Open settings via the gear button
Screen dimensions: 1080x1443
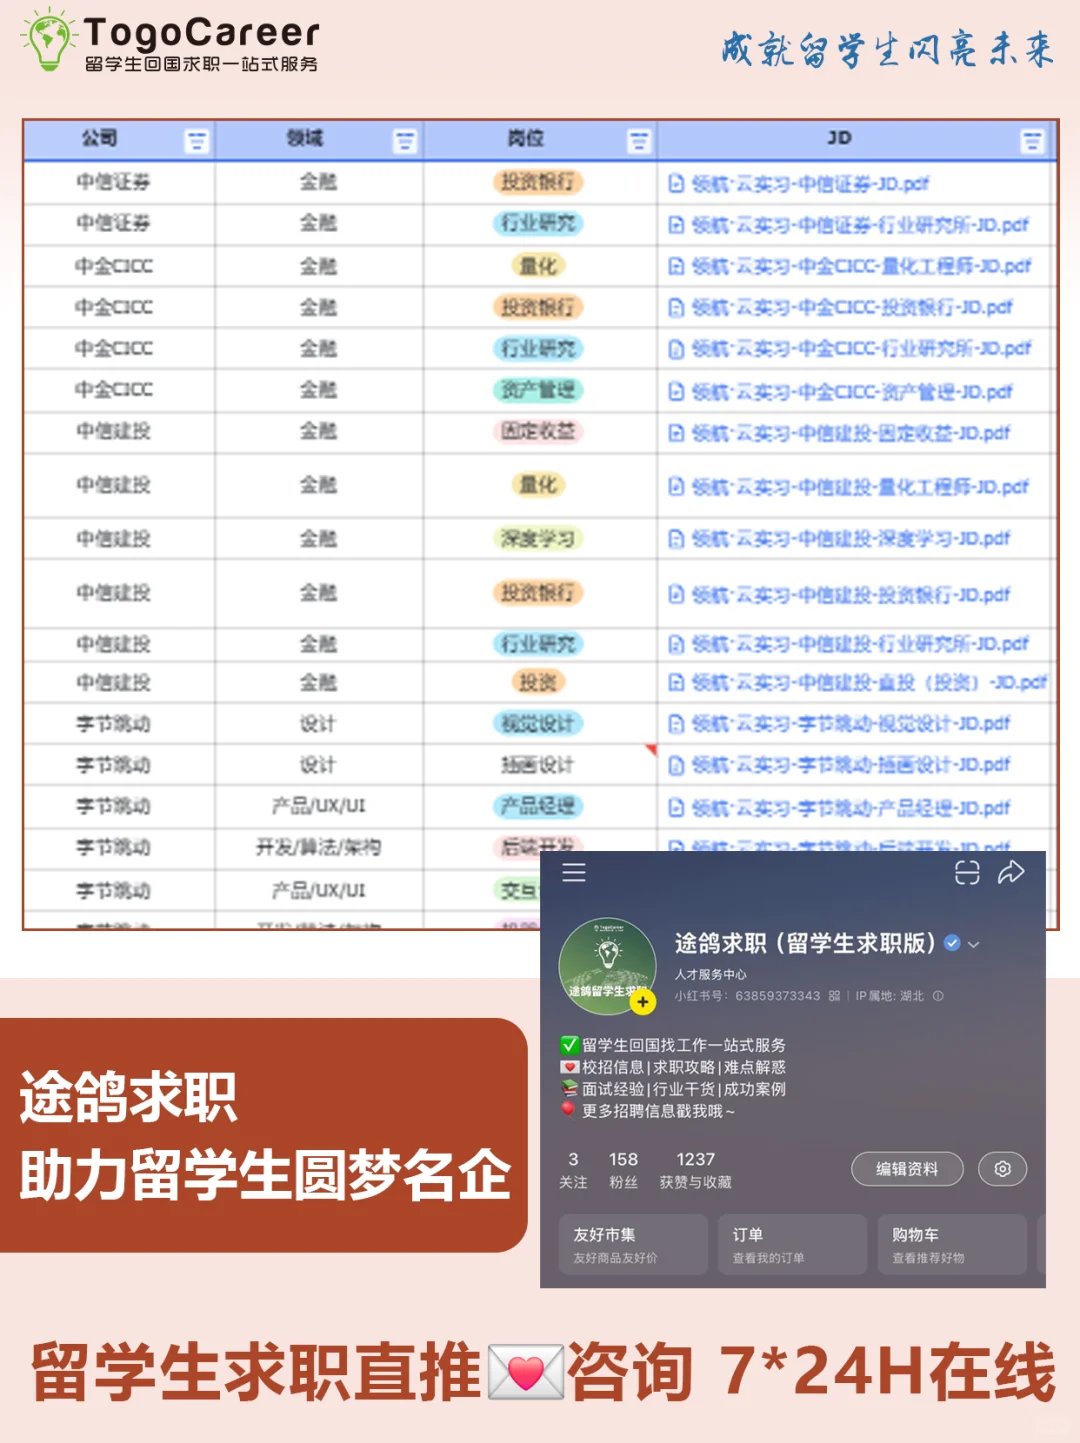pos(1003,1169)
